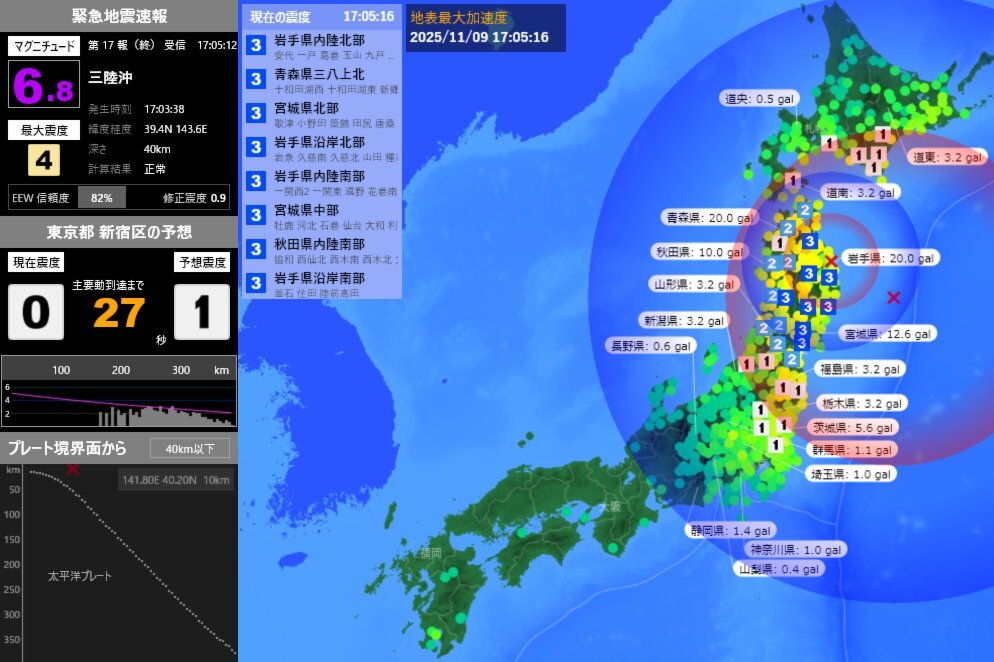The height and width of the screenshot is (662, 994).
Task: Click the intensity 3 icon for 宮城県北部
Action: point(256,114)
